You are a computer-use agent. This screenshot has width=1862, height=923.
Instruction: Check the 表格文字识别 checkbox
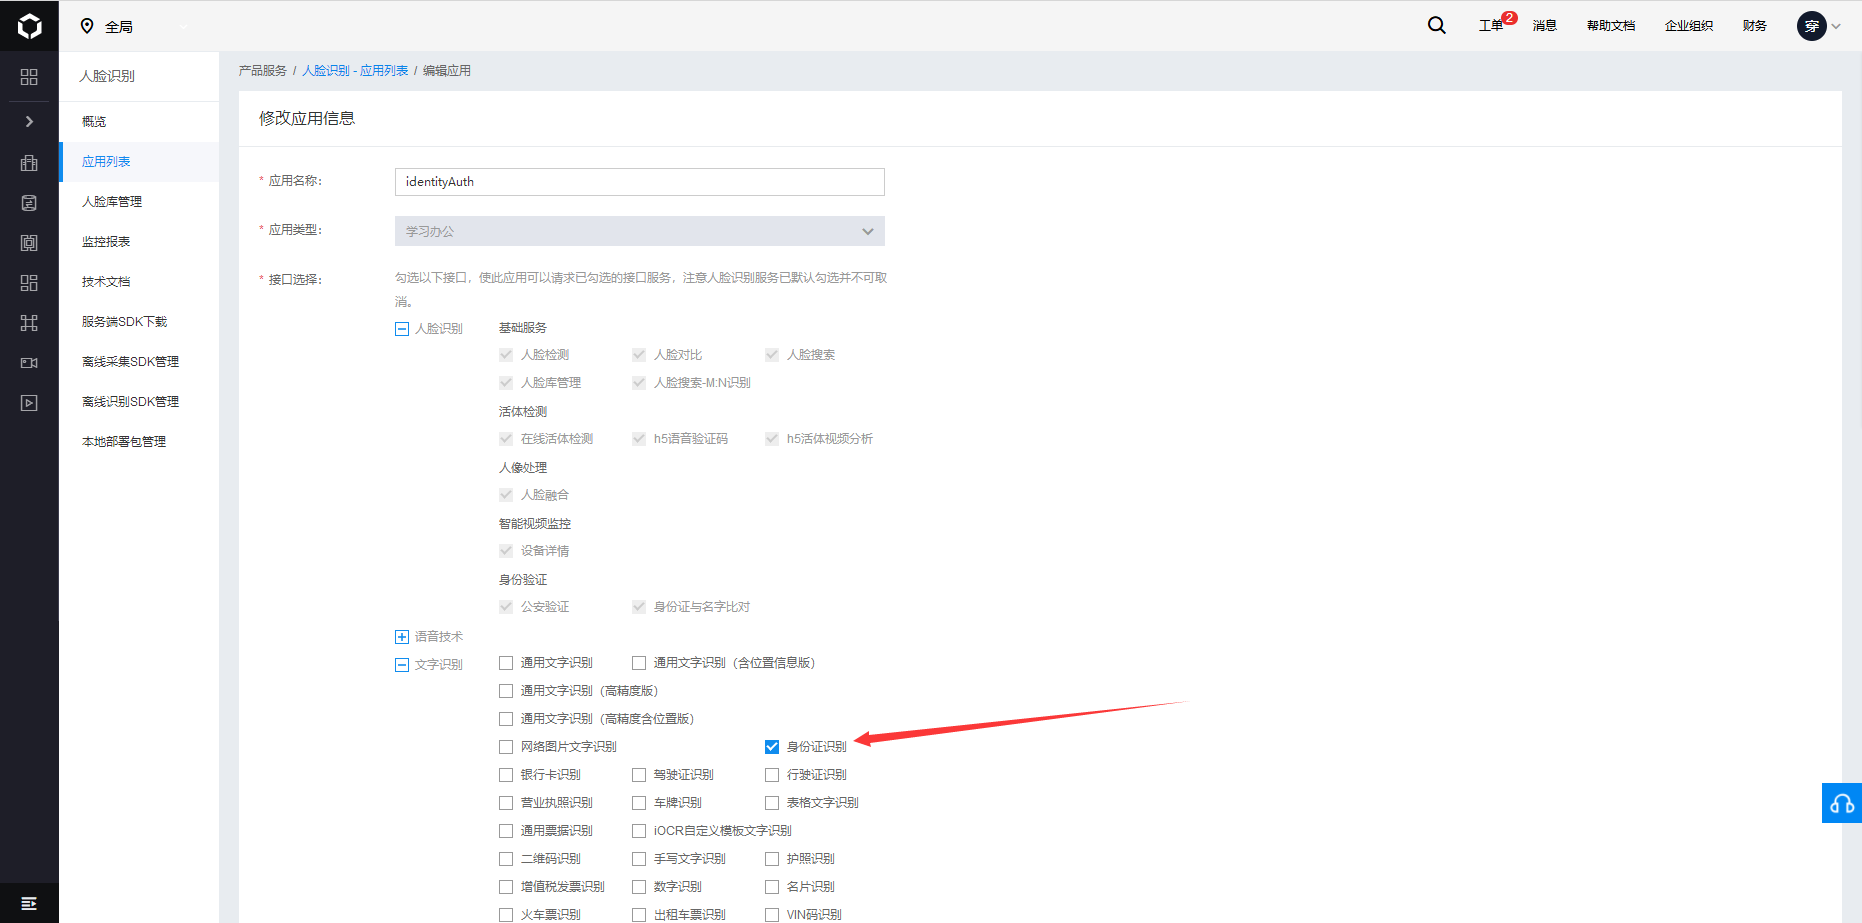(x=772, y=803)
